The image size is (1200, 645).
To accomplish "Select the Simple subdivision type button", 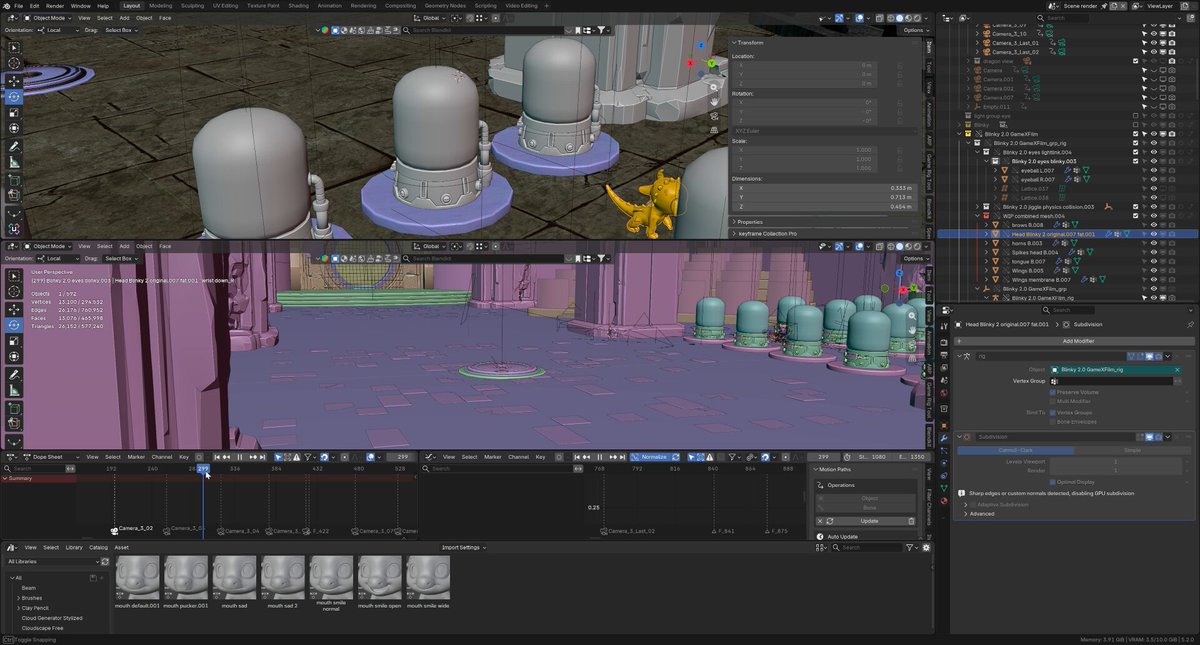I will pos(1132,450).
